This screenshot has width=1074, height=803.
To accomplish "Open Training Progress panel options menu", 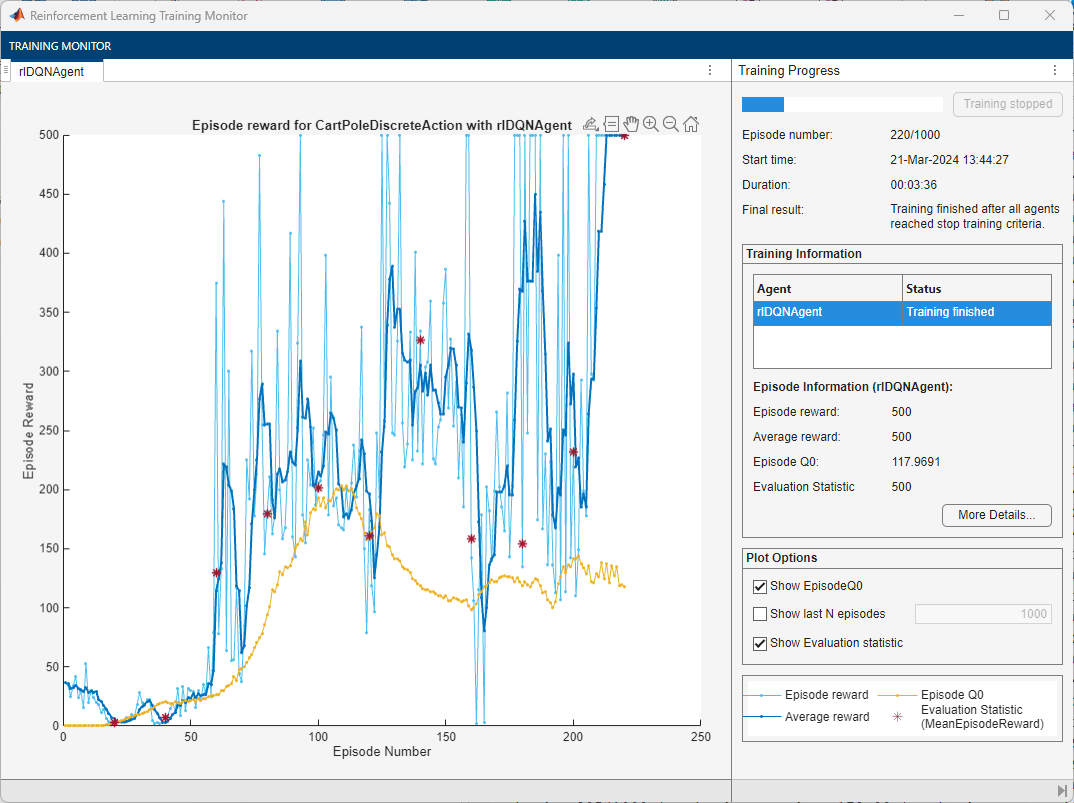I will coord(1054,71).
